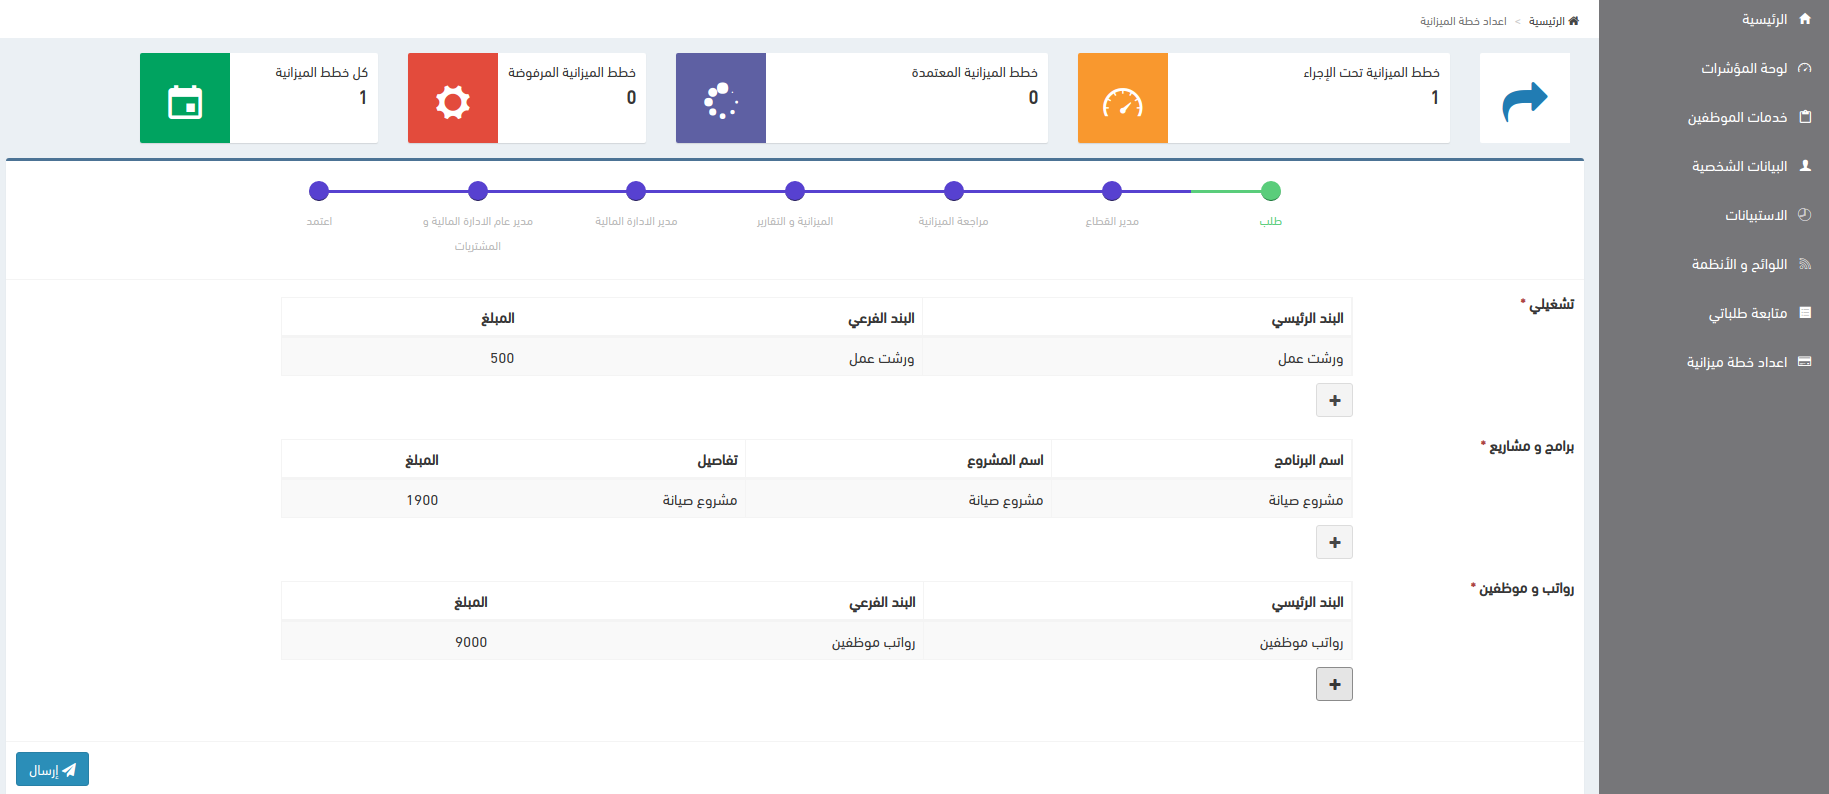This screenshot has height=794, width=1829.
Task: Click the red gear icon tile
Action: click(452, 99)
